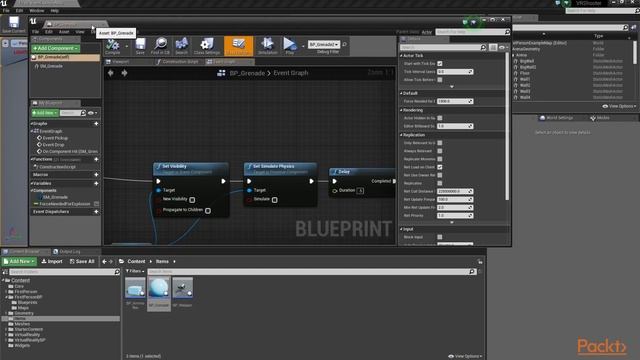Open World Outliner View Options dropdown

(x=619, y=106)
